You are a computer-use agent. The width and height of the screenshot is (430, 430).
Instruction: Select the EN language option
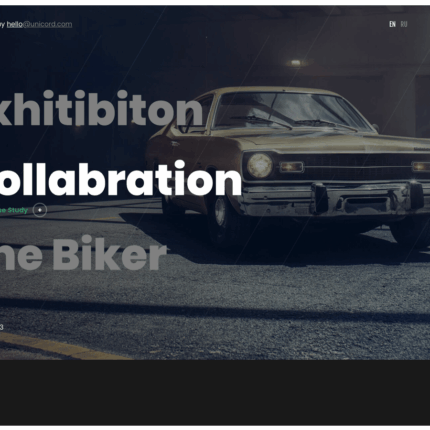tap(392, 24)
